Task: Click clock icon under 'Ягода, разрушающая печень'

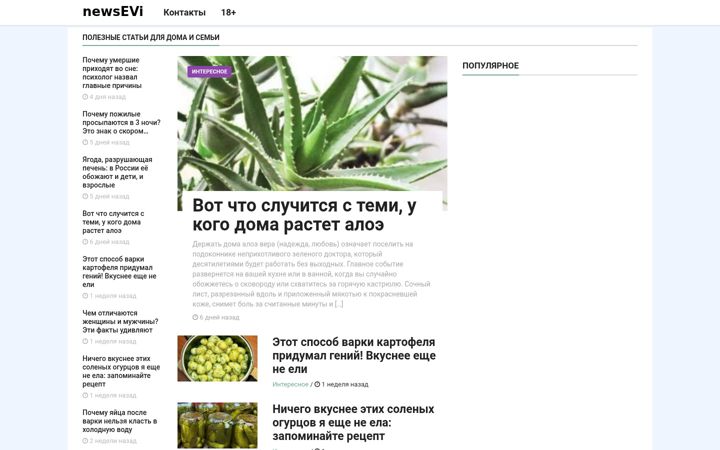Action: 85,196
